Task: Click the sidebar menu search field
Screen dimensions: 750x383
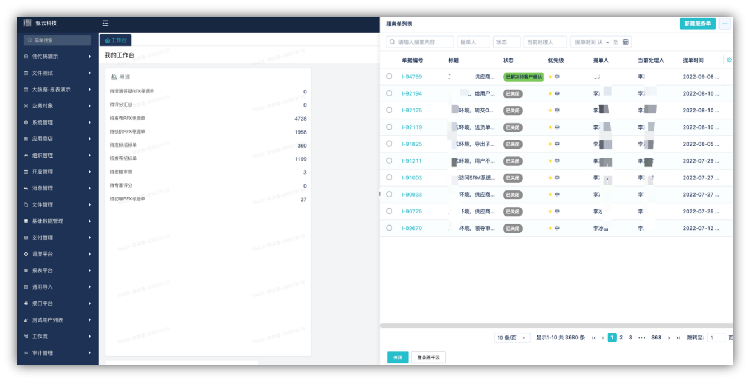Action: pos(57,40)
